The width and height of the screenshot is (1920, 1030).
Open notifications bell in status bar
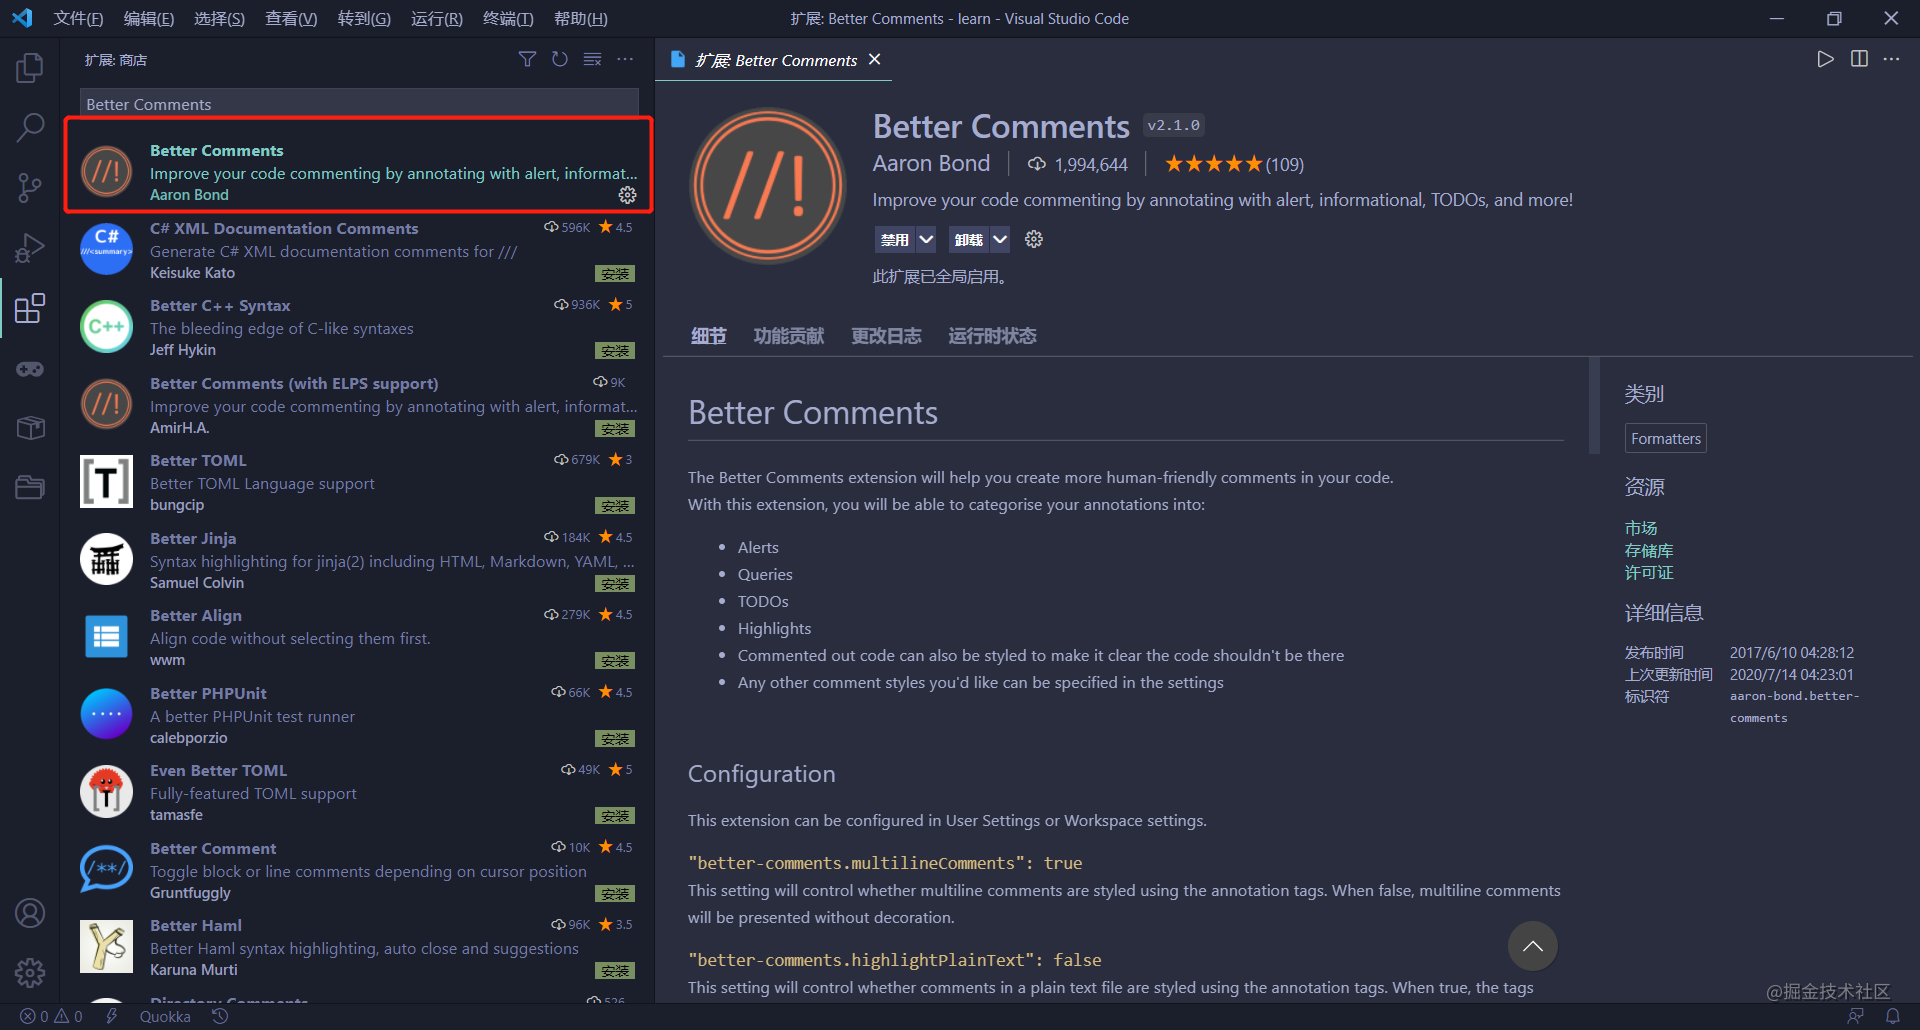point(1893,1016)
